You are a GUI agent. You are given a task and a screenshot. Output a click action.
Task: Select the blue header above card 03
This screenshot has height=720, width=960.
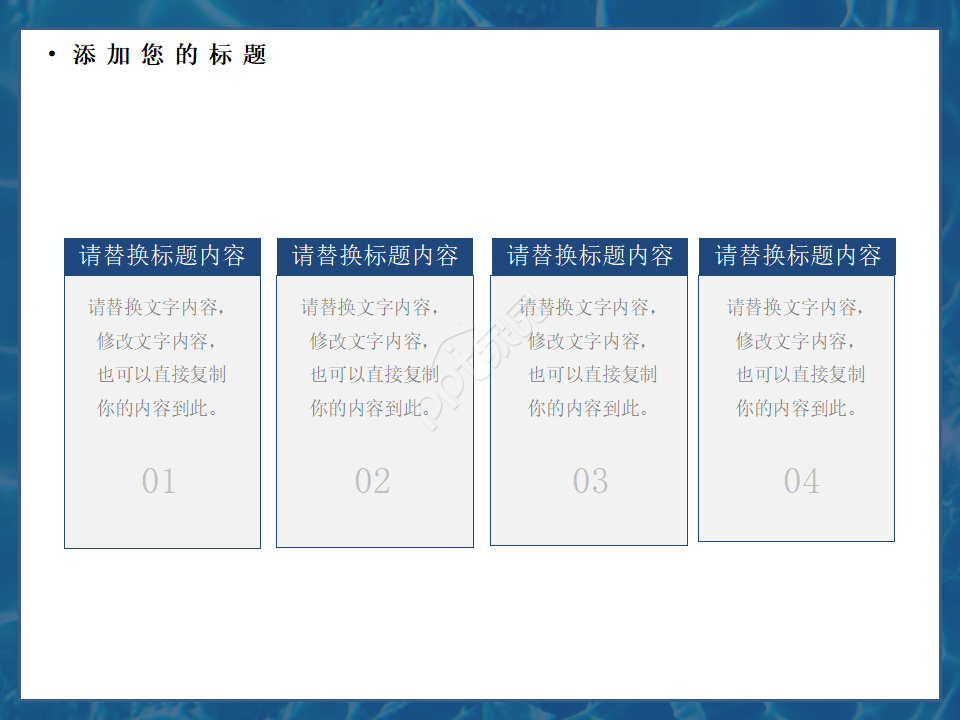(x=590, y=256)
